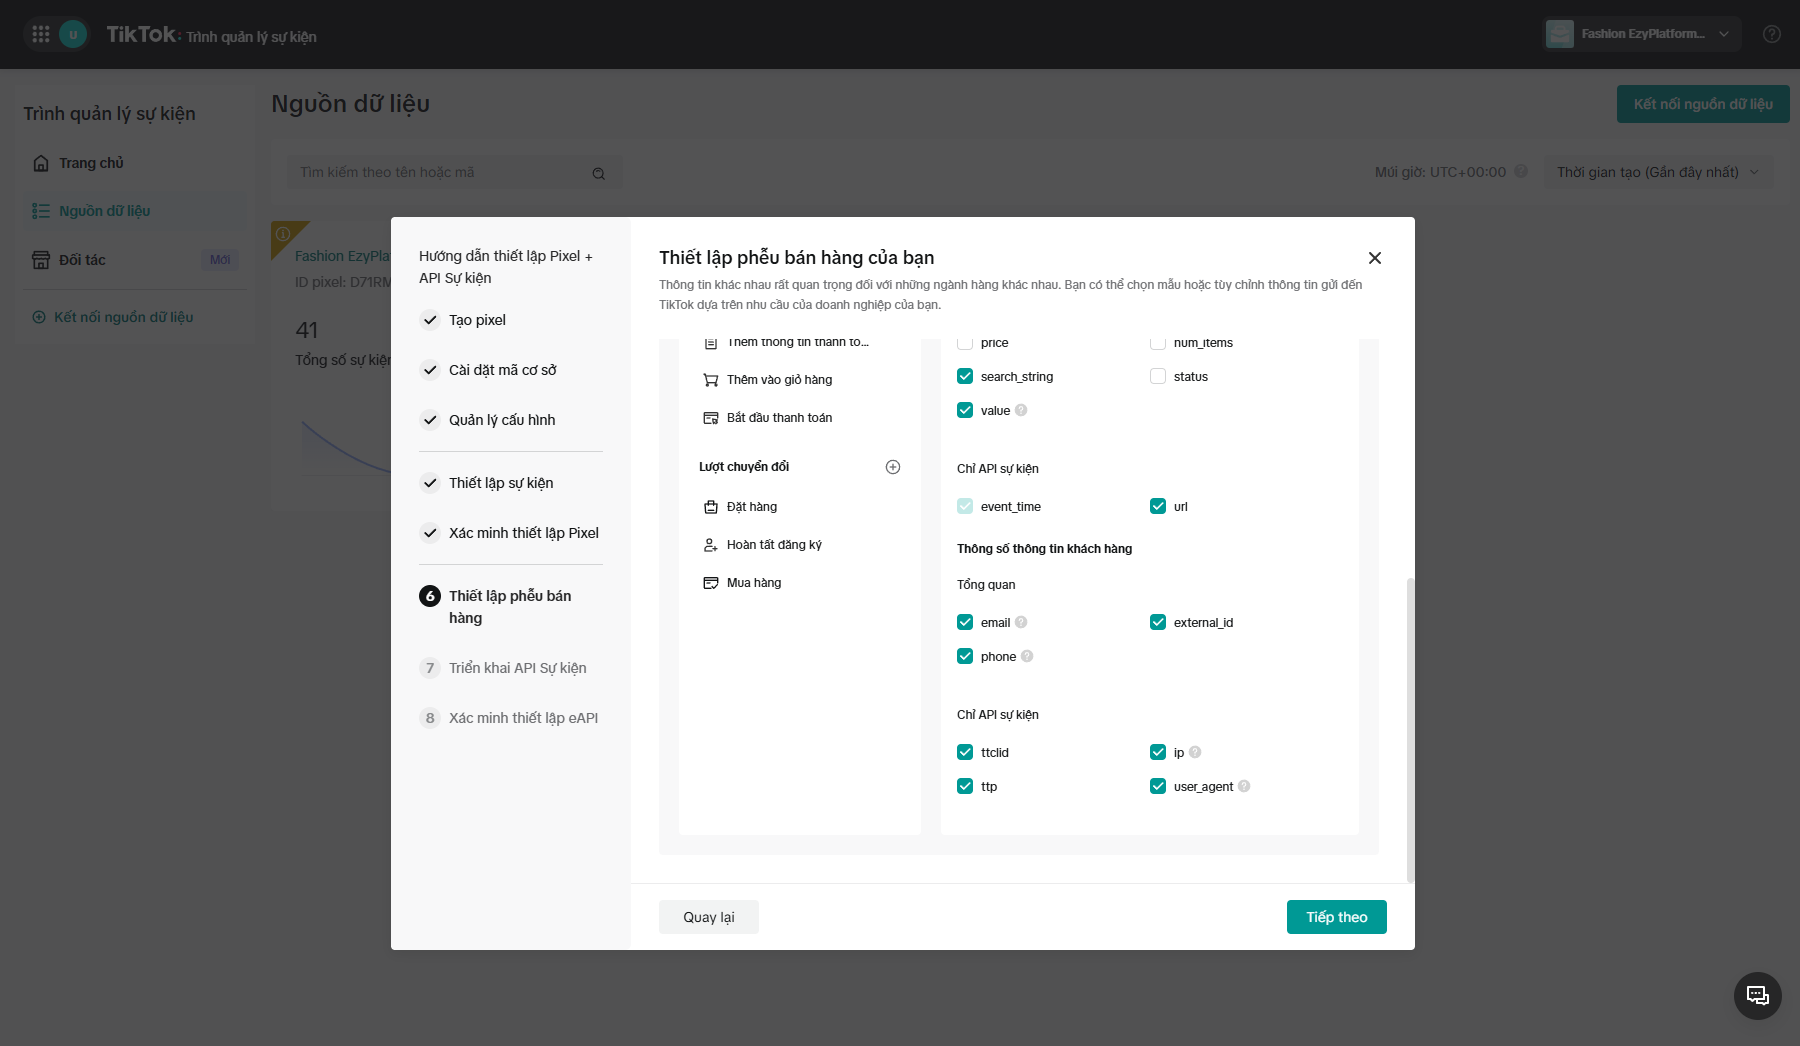Go to step 7 Triển khai API Sự kiện
The height and width of the screenshot is (1046, 1800).
pos(517,668)
